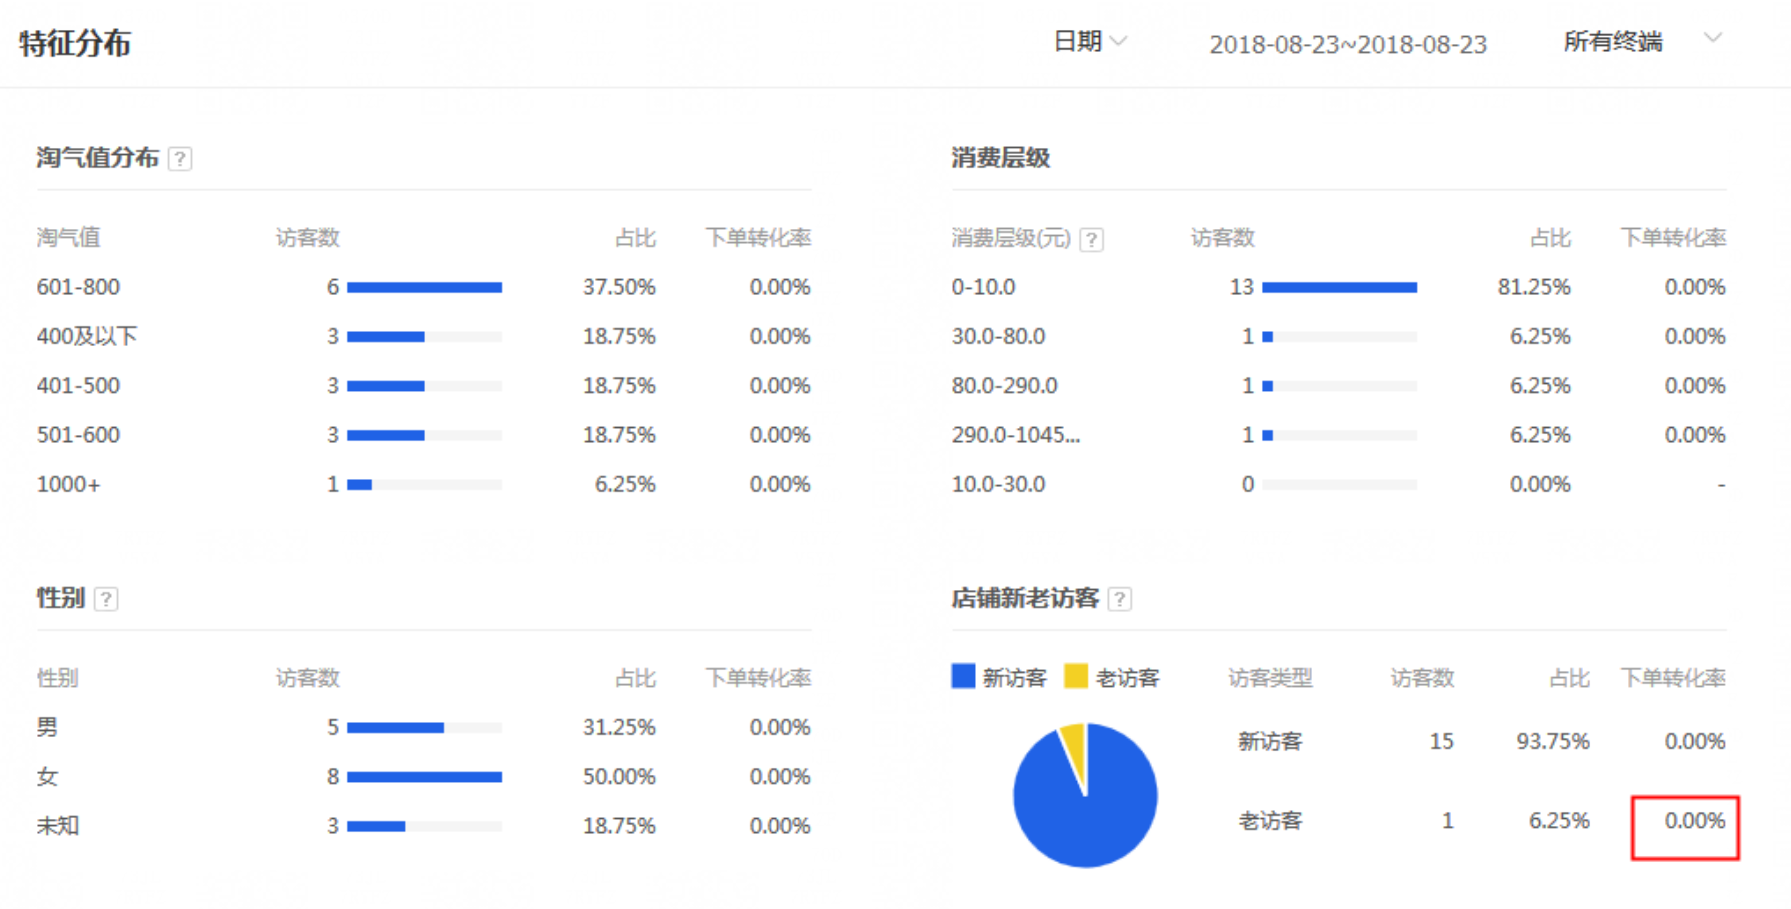Click 50.00% share for 女
1791x909 pixels.
click(619, 777)
